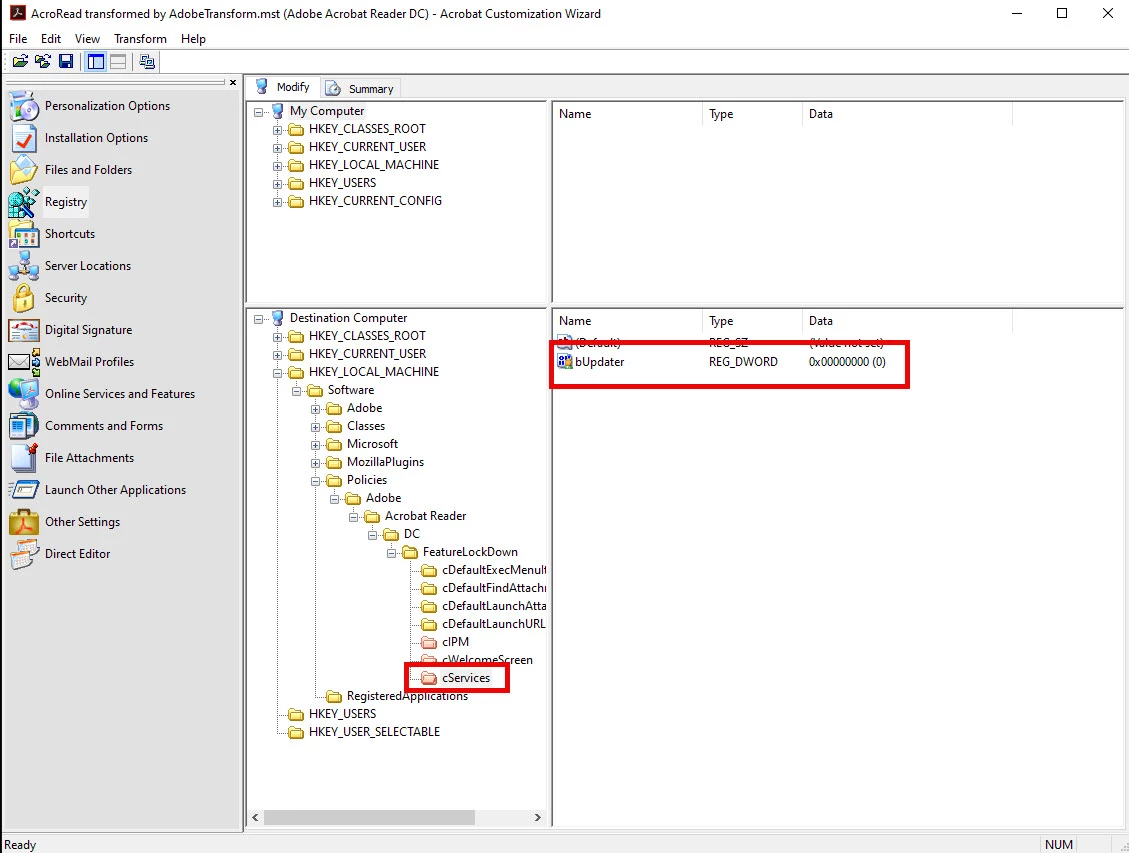Open a package using the toolbar folder icon
The height and width of the screenshot is (853, 1129).
(20, 62)
